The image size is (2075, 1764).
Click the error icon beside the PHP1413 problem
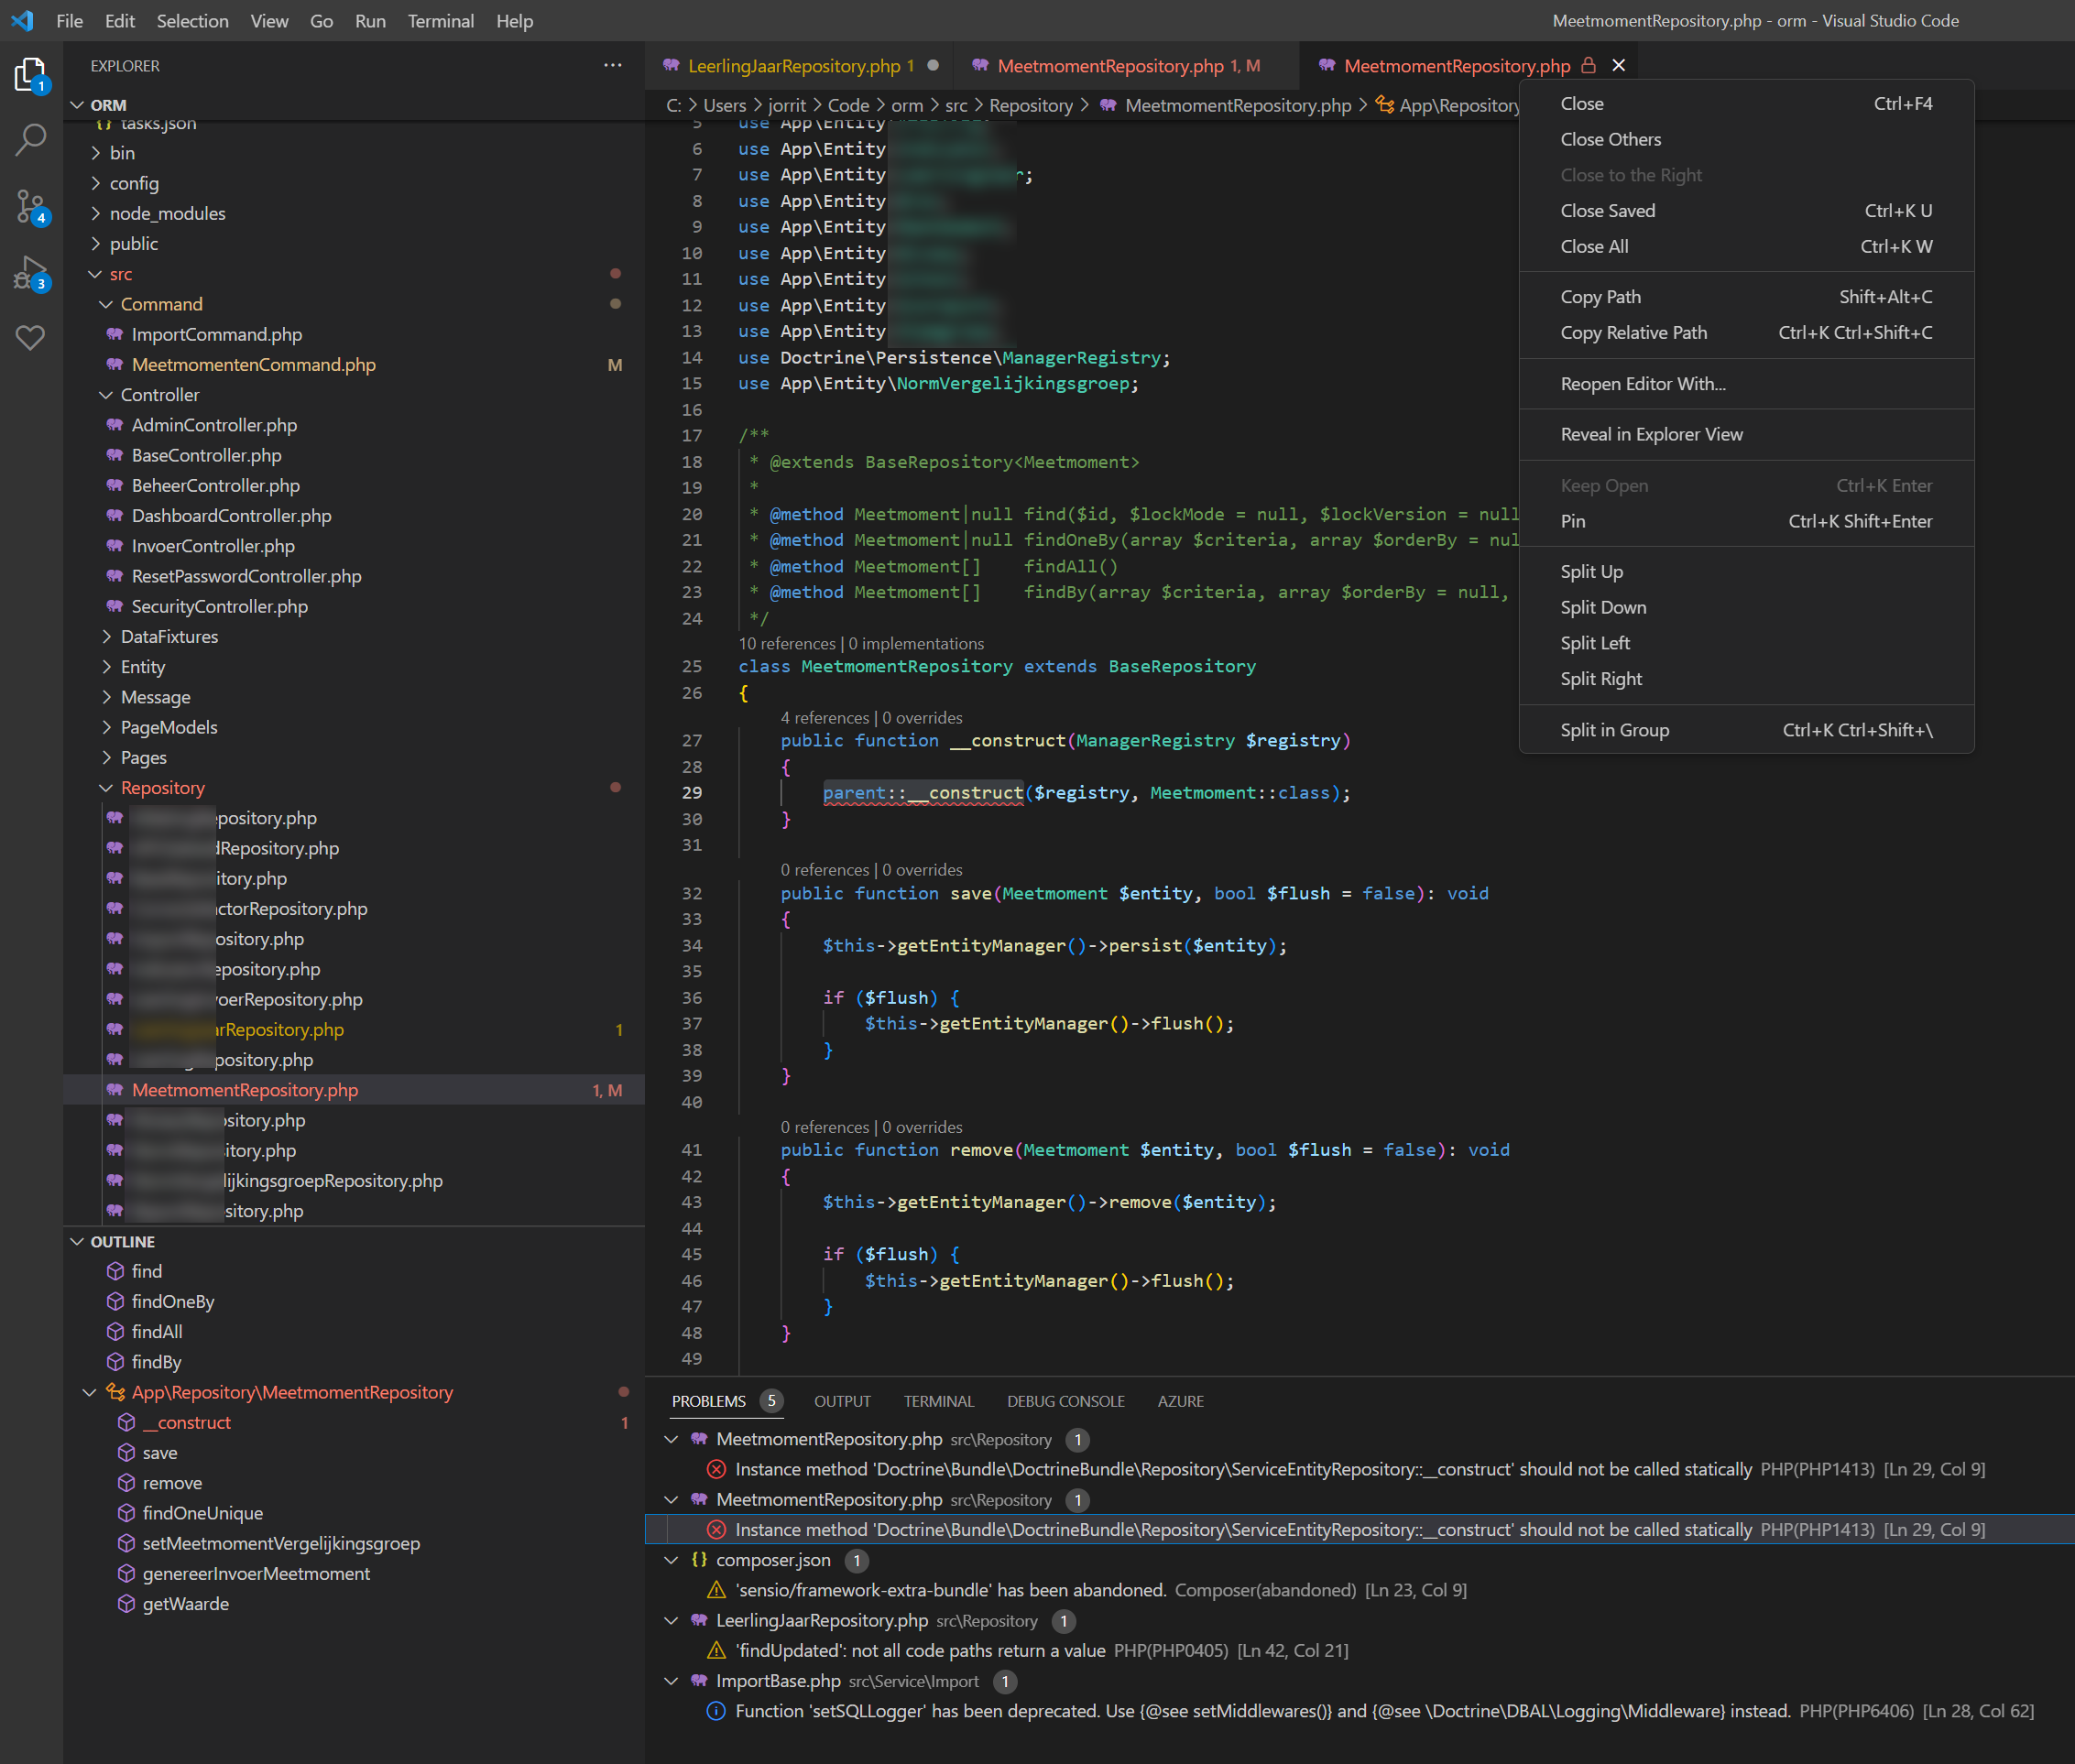coord(716,1469)
